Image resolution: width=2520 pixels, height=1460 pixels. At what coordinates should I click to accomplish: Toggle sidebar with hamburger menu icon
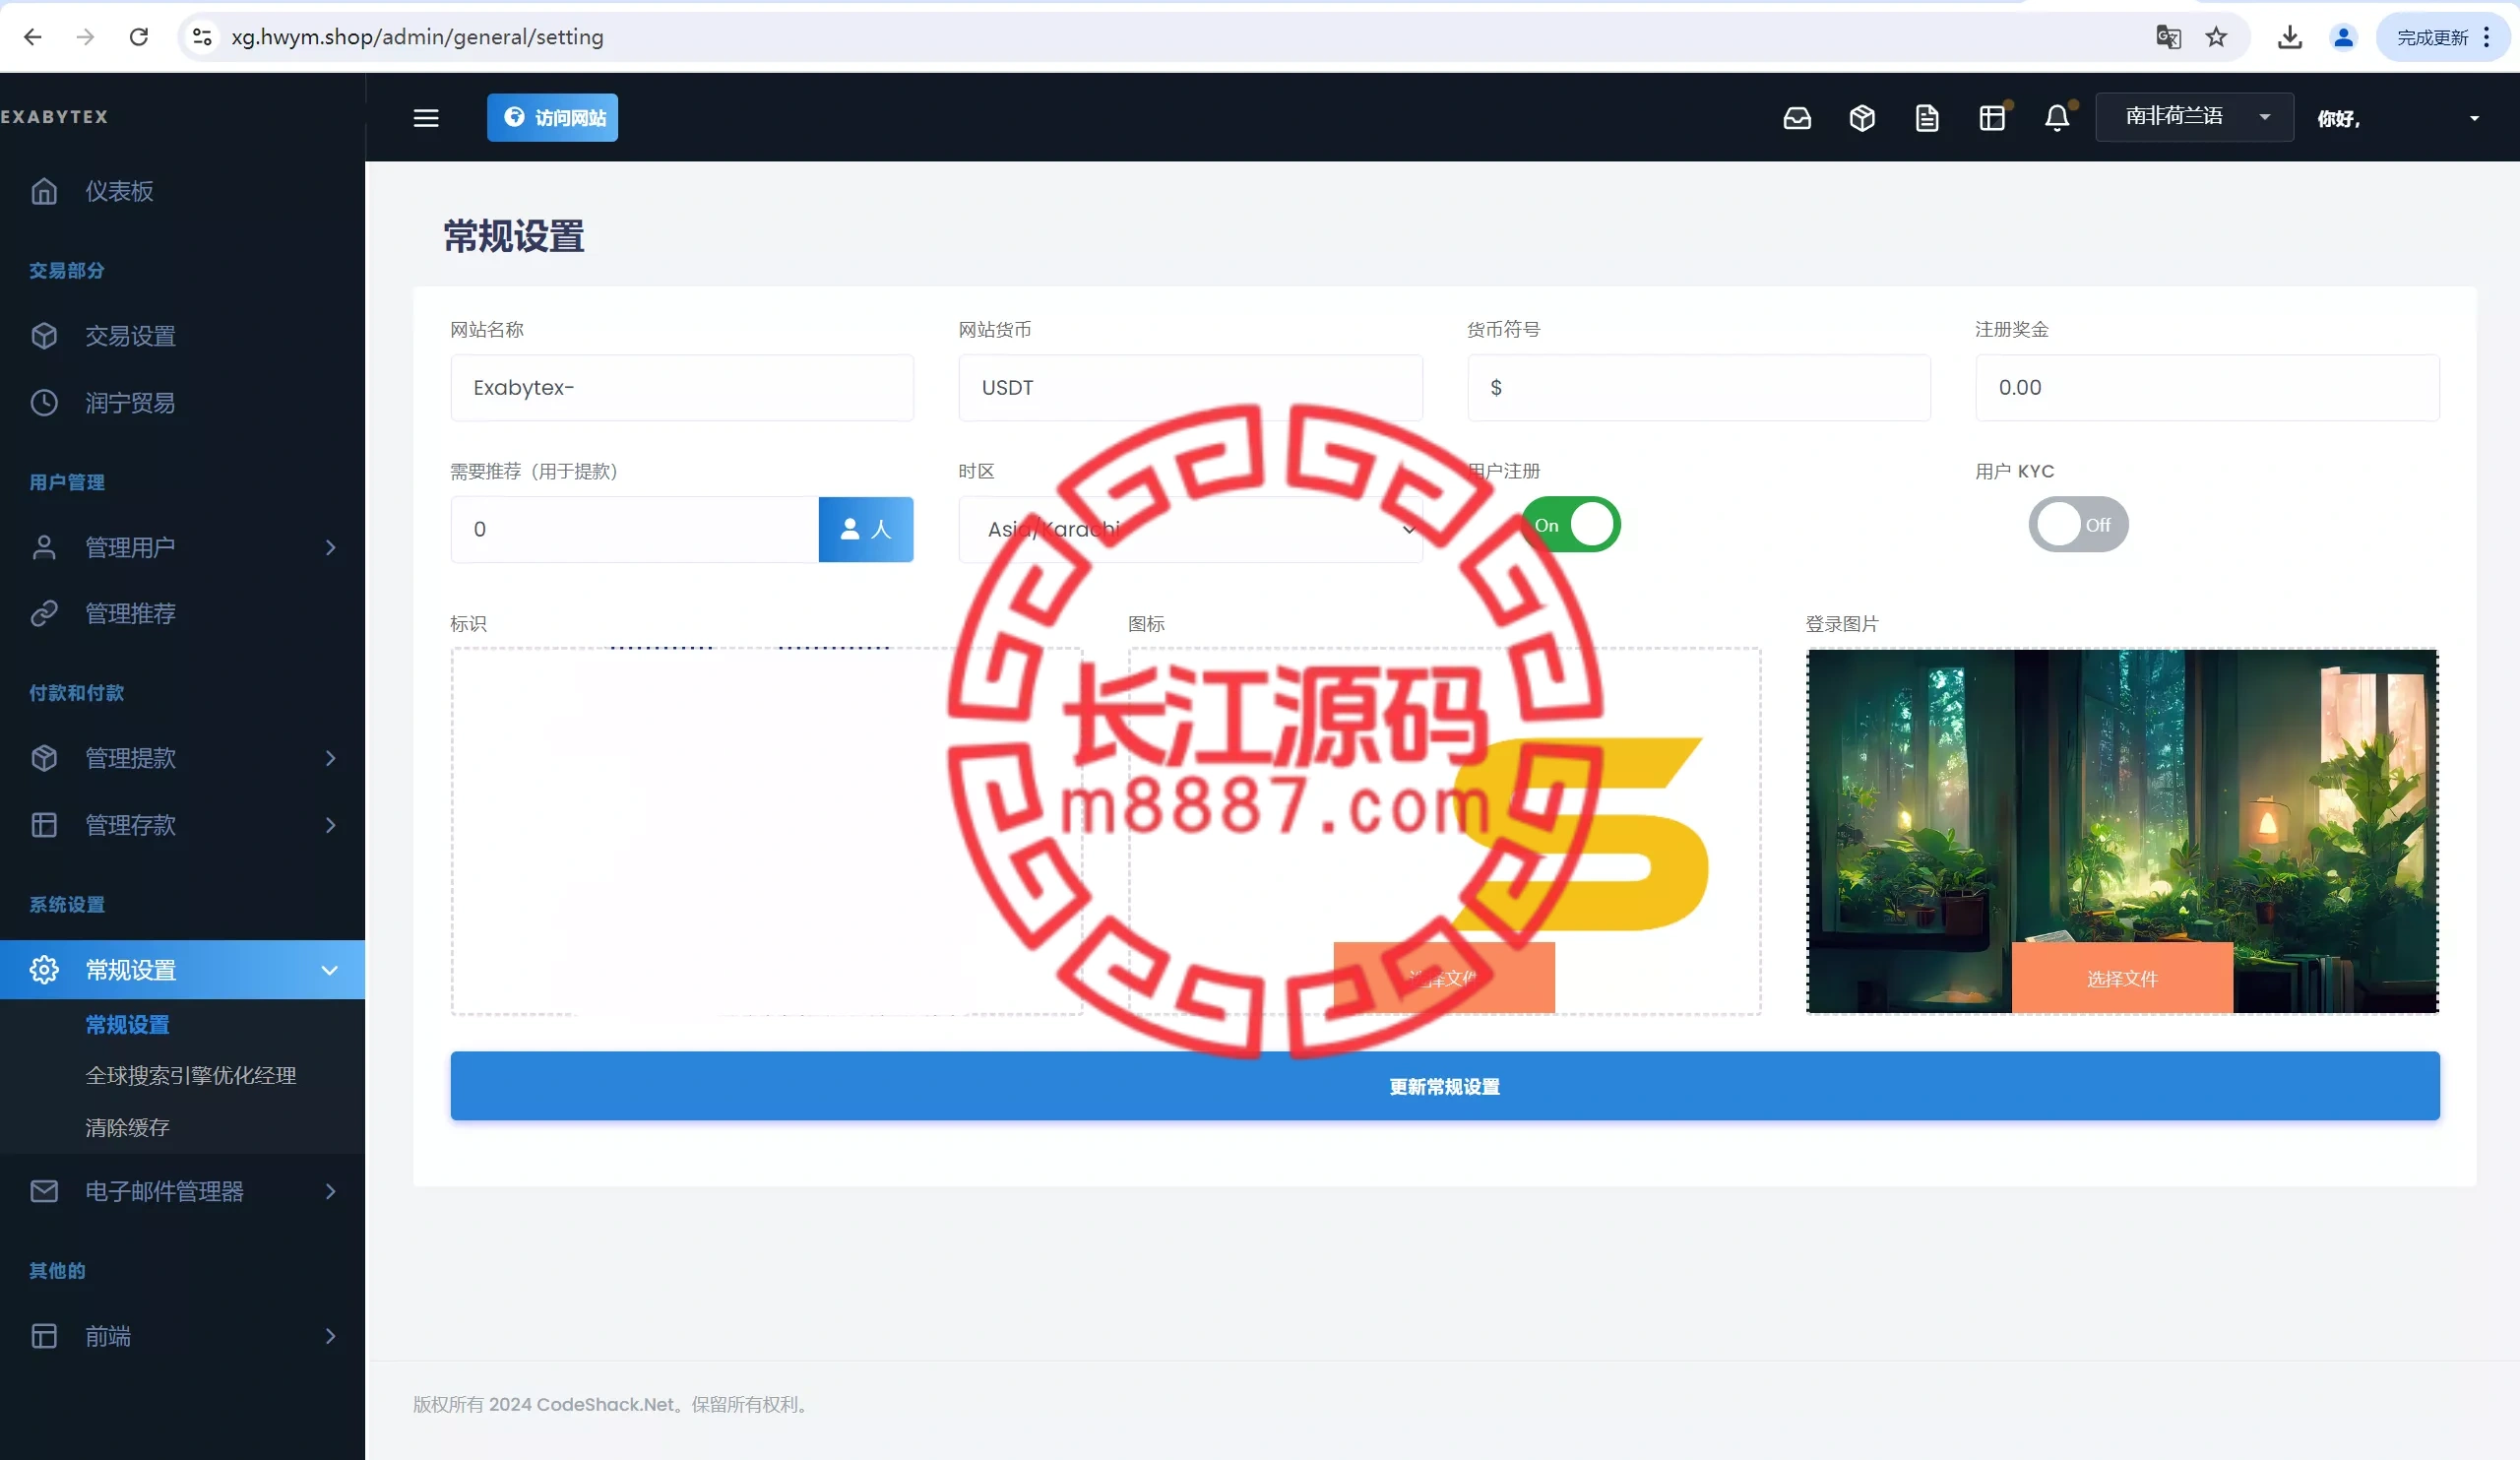click(426, 118)
